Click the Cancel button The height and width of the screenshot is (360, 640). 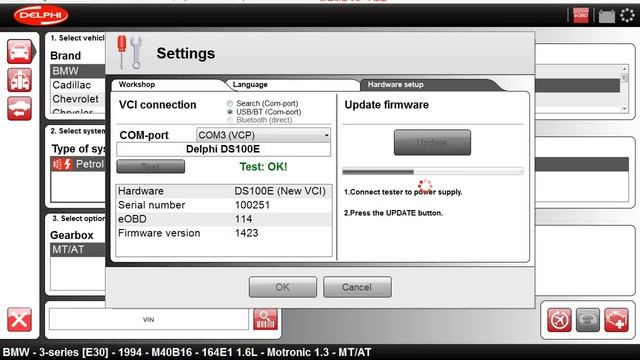(357, 287)
